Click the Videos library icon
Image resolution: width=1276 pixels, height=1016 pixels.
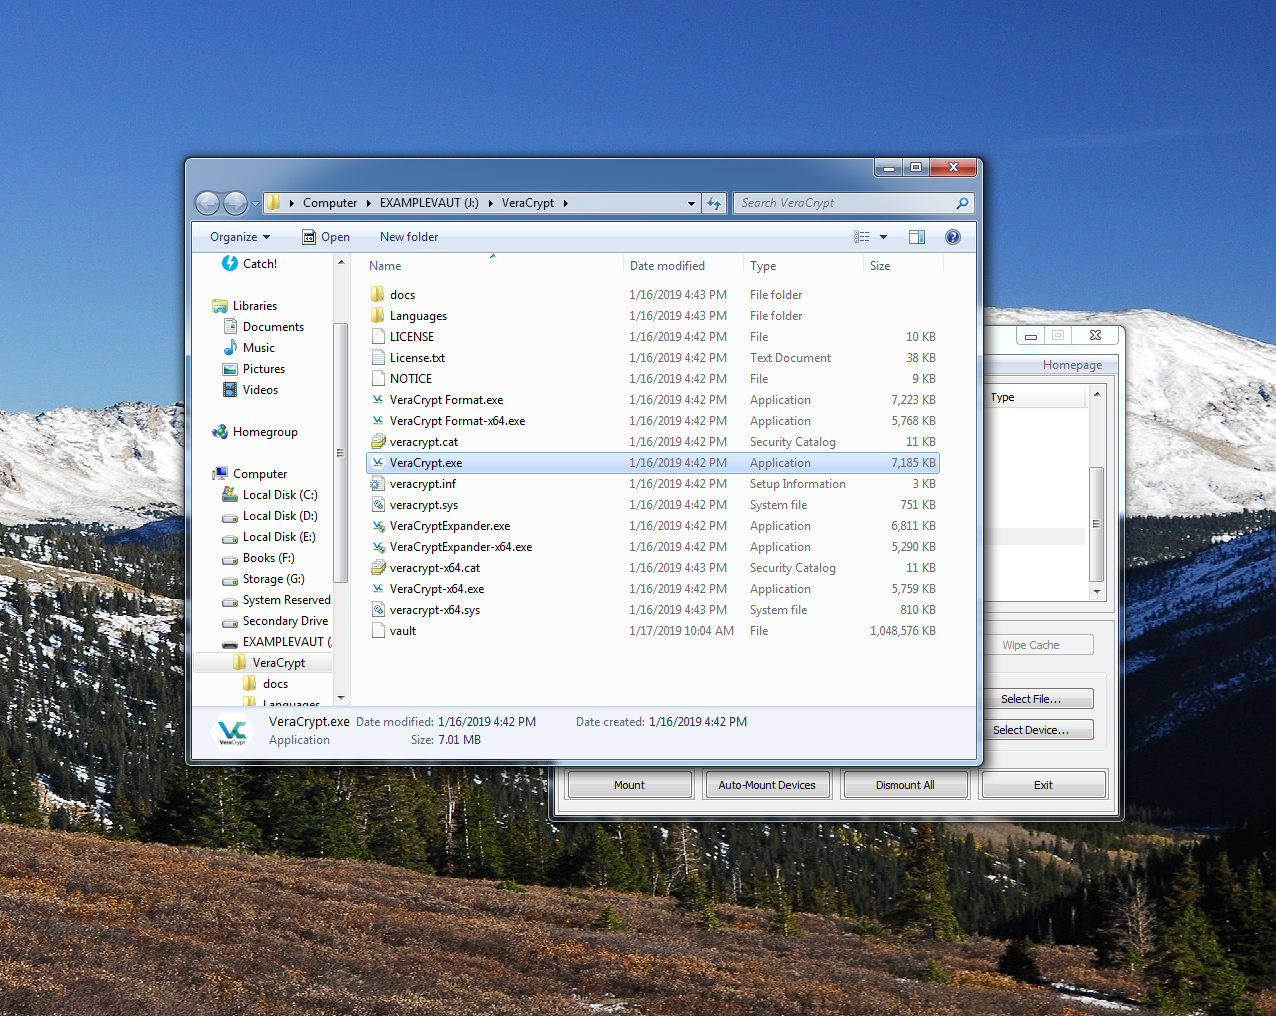pyautogui.click(x=230, y=390)
